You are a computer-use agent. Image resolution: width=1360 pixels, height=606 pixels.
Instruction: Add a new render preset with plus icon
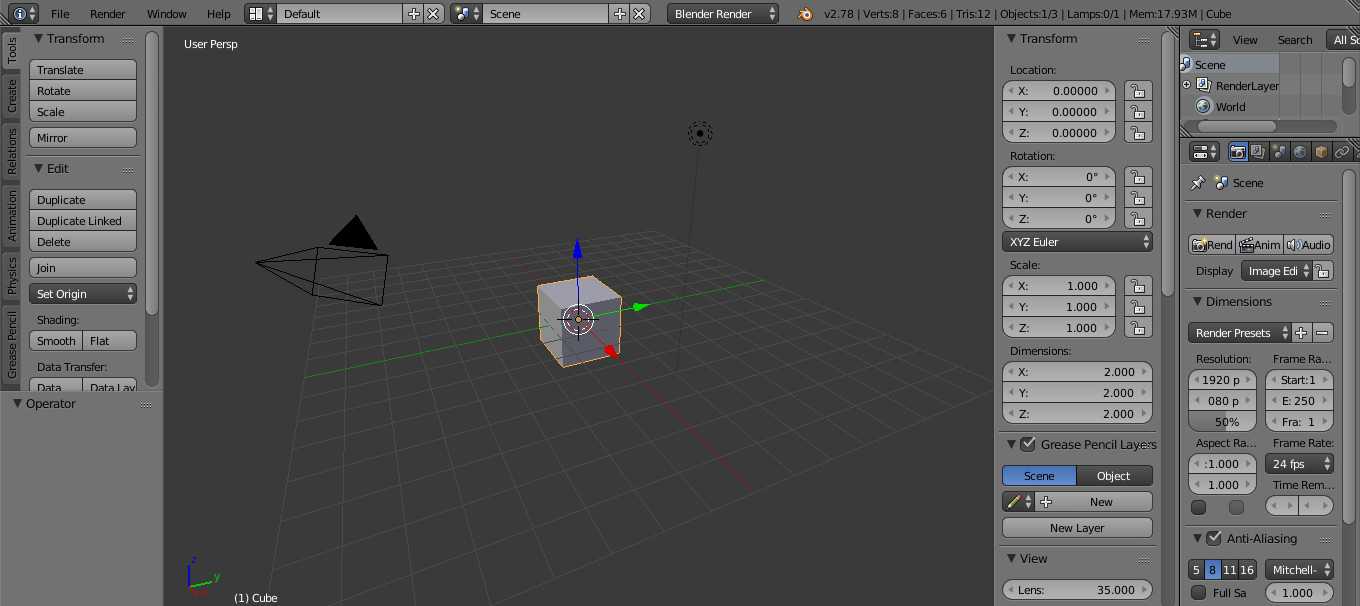1301,333
